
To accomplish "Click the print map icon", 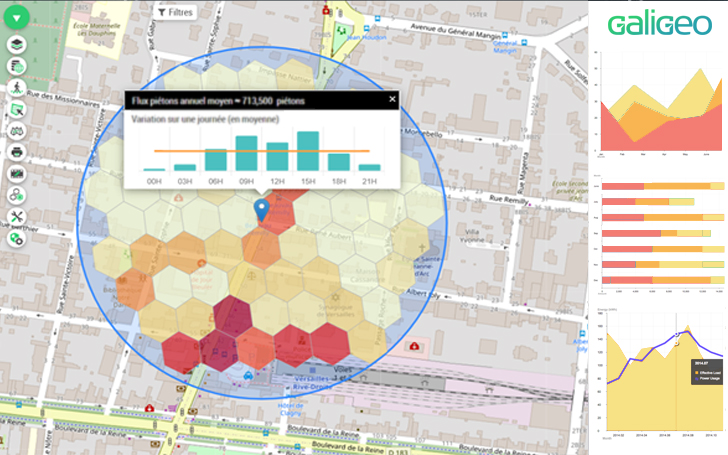I will (17, 152).
